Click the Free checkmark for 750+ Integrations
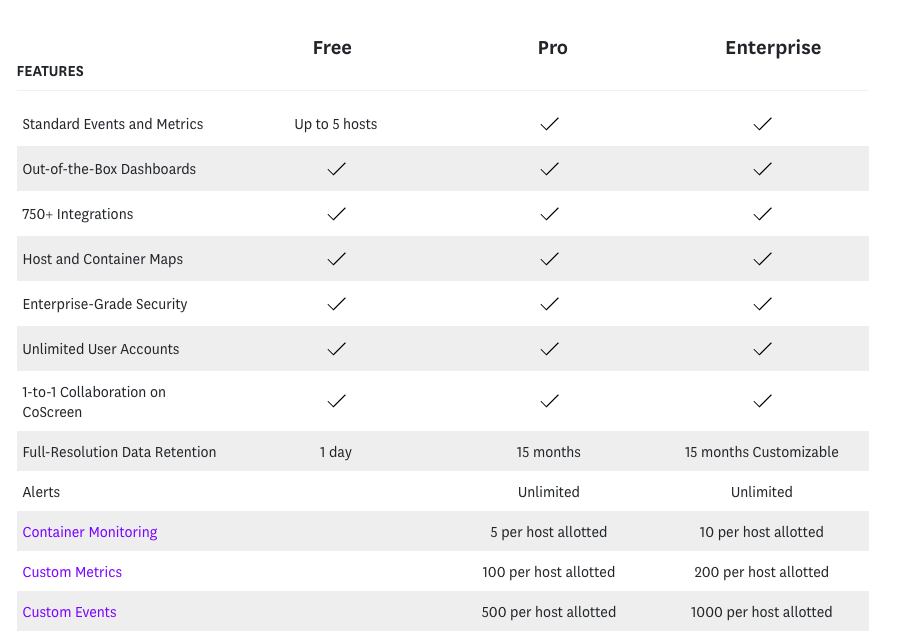Screen dimensions: 907x638 pyautogui.click(x=337, y=214)
